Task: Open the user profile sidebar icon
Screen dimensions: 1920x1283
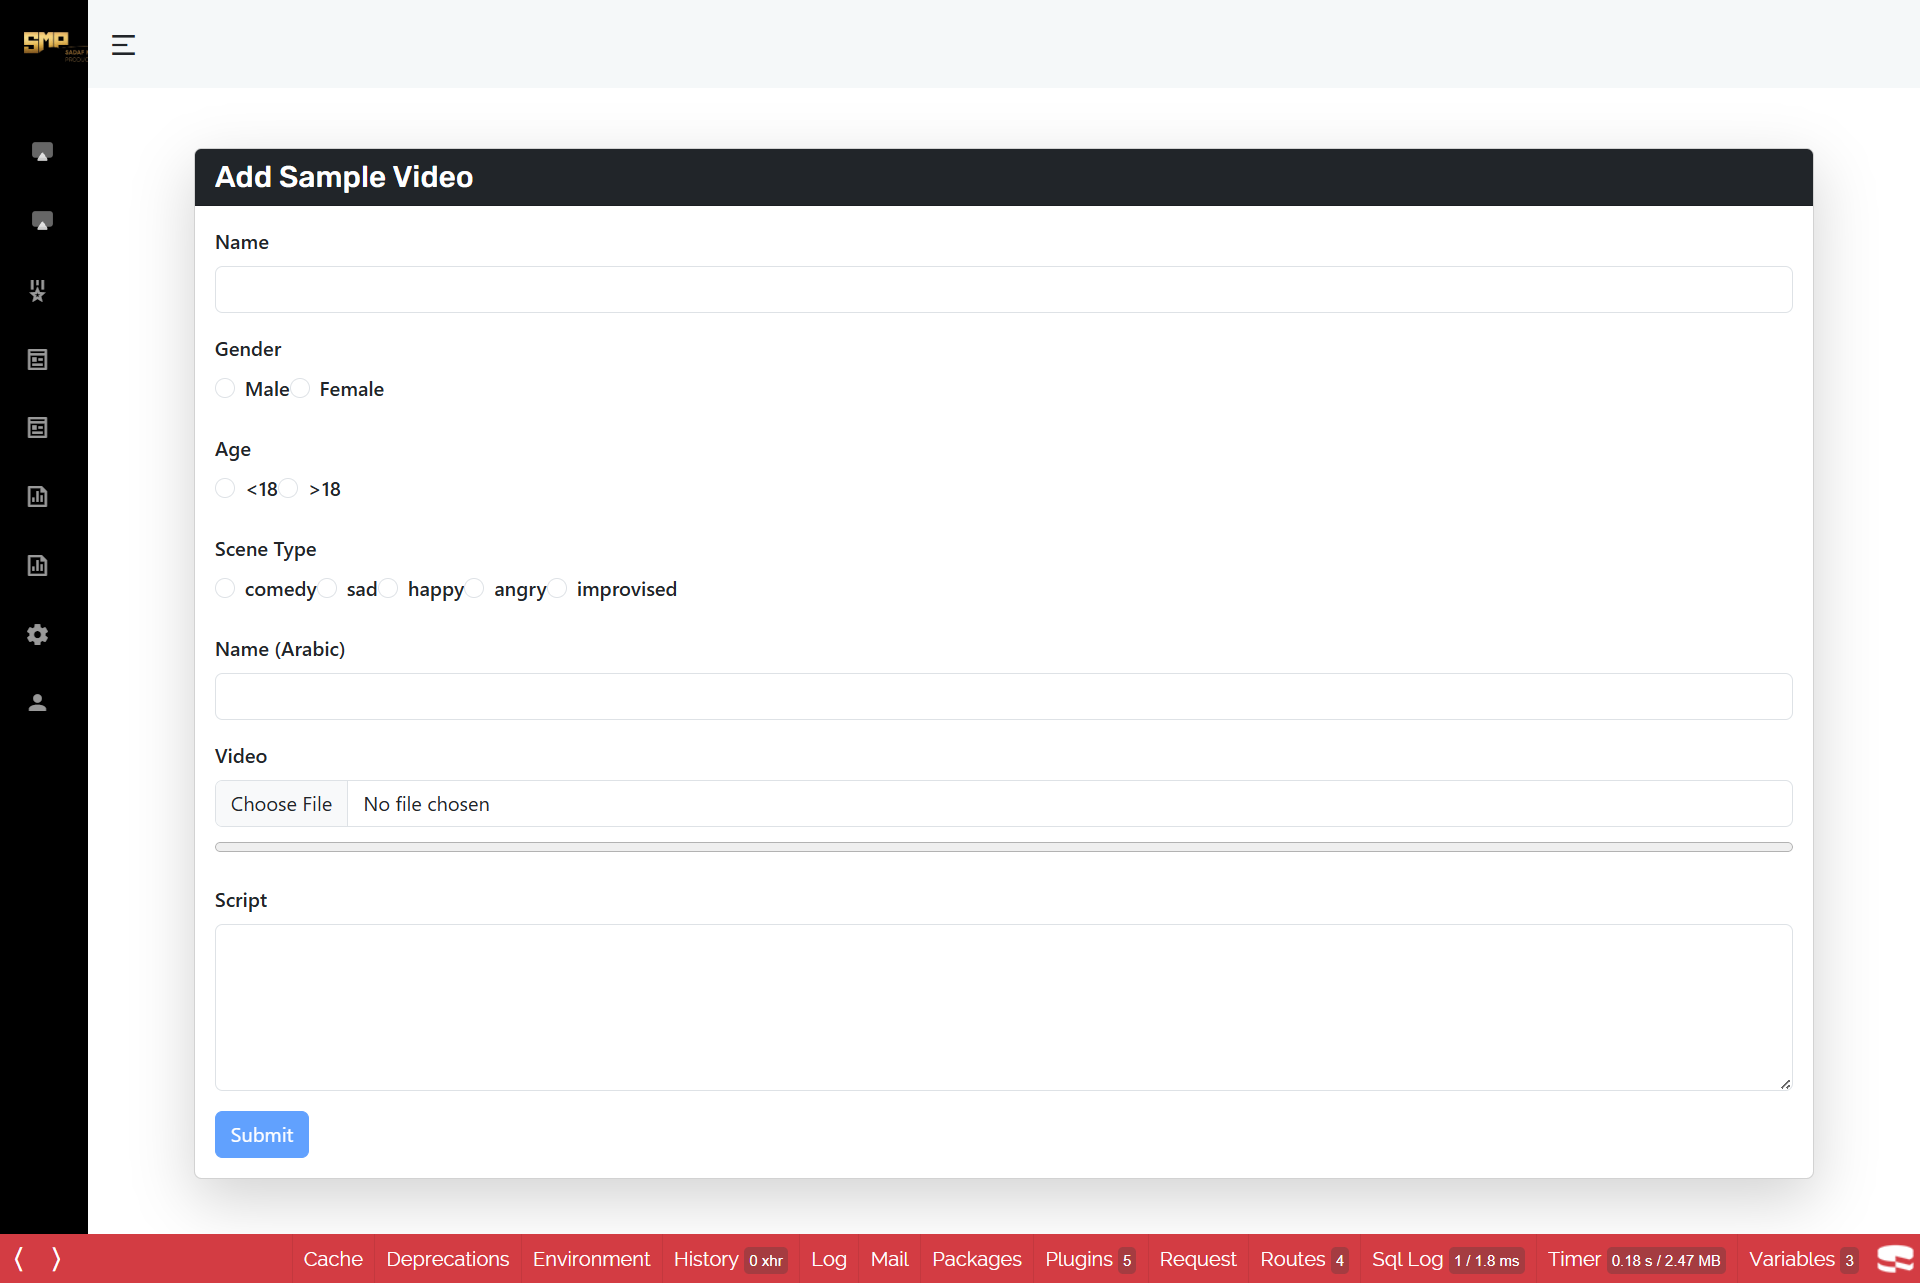Action: point(38,703)
